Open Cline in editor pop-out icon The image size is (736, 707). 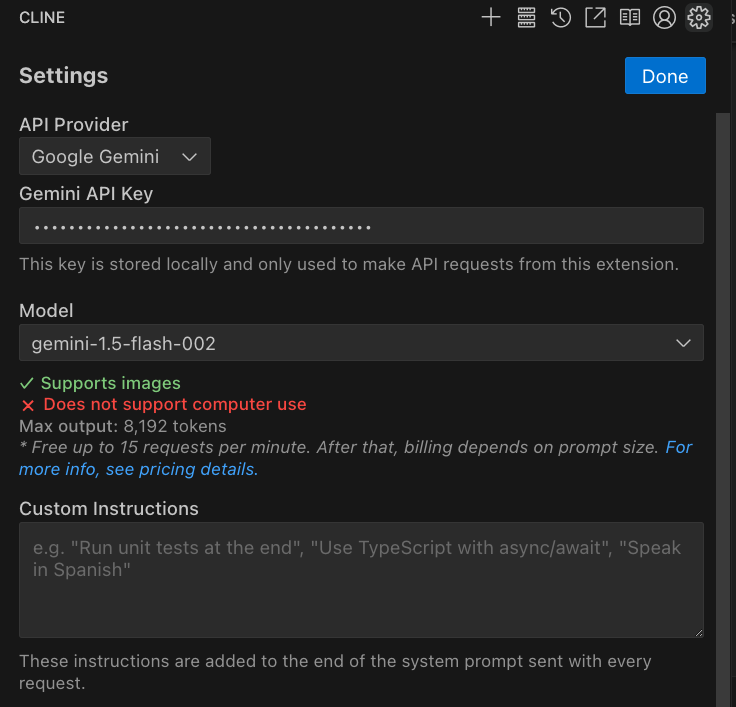point(595,17)
